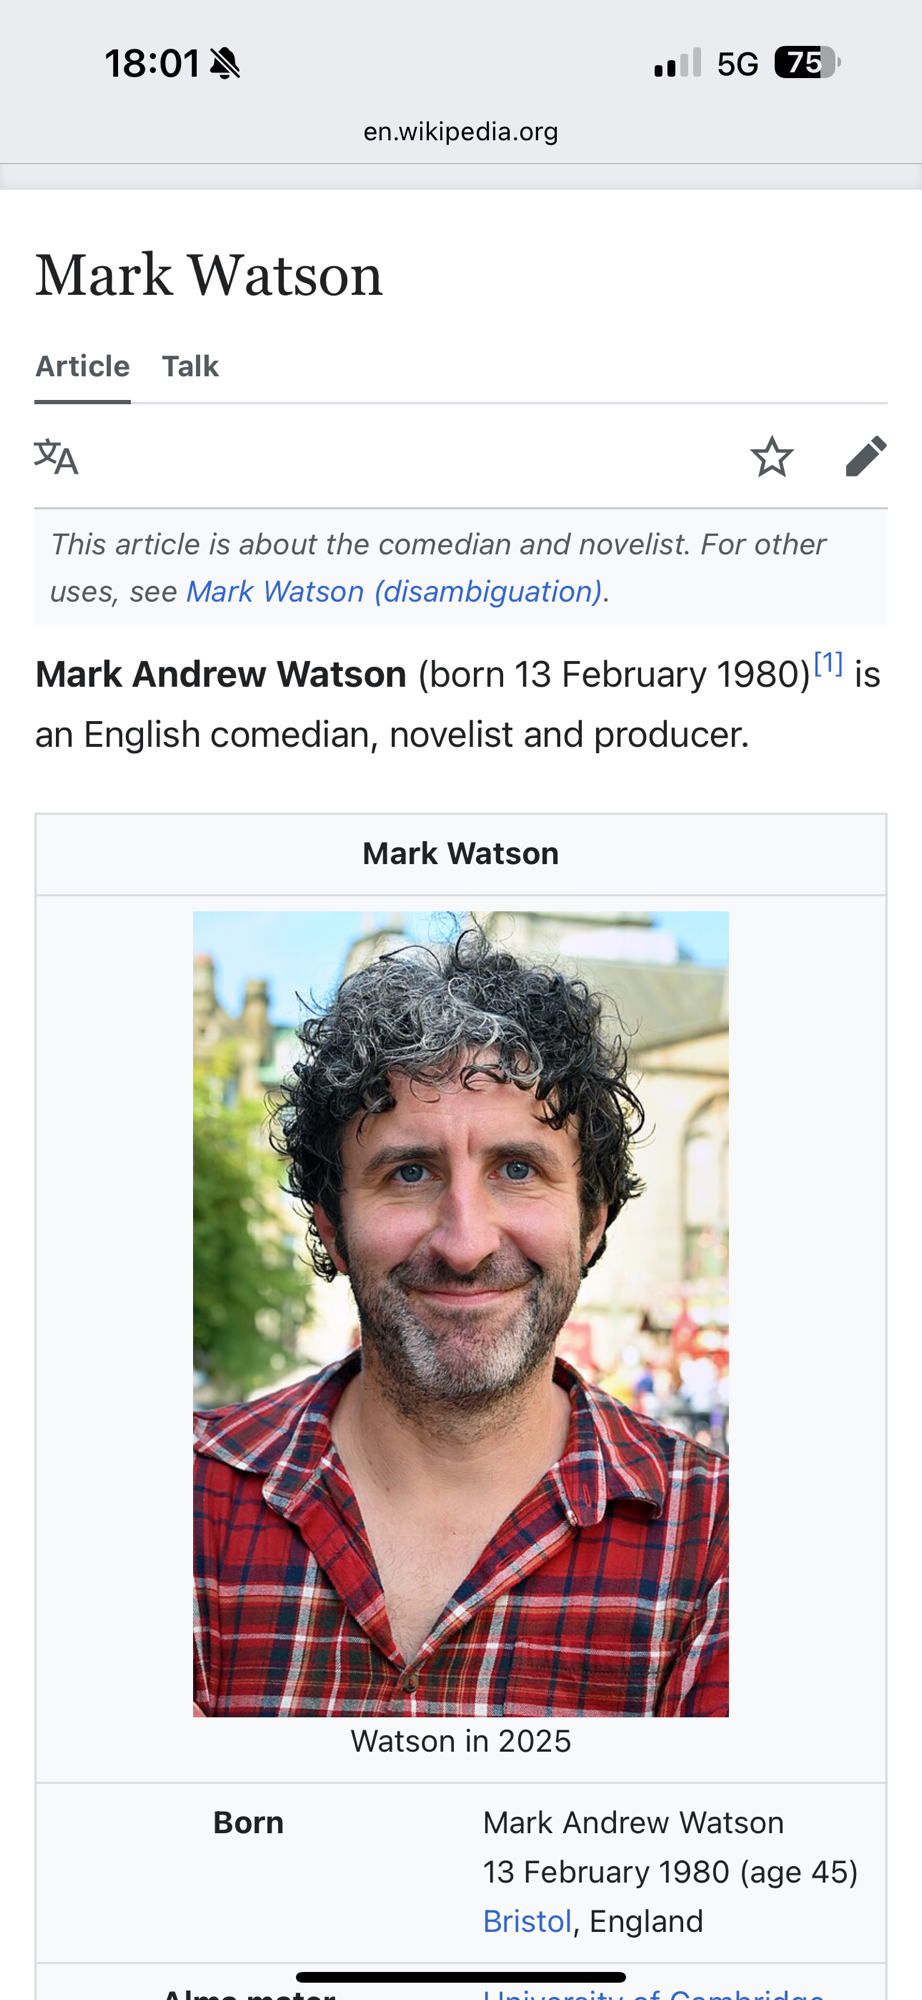Tap the Mark Watson infobox title
This screenshot has height=2000, width=922.
click(461, 853)
